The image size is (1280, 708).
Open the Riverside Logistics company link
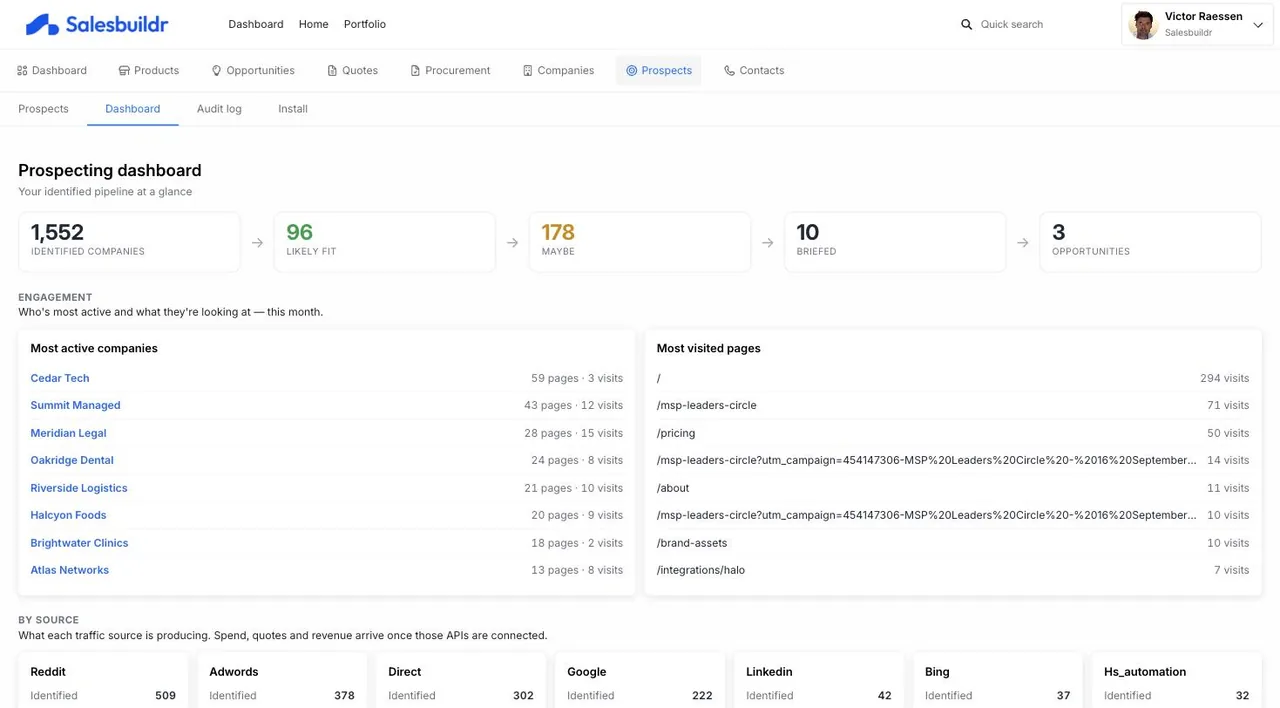click(79, 488)
